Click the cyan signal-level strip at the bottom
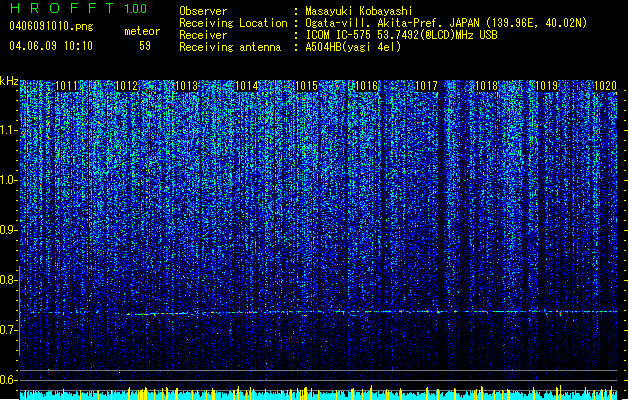 (x=319, y=395)
